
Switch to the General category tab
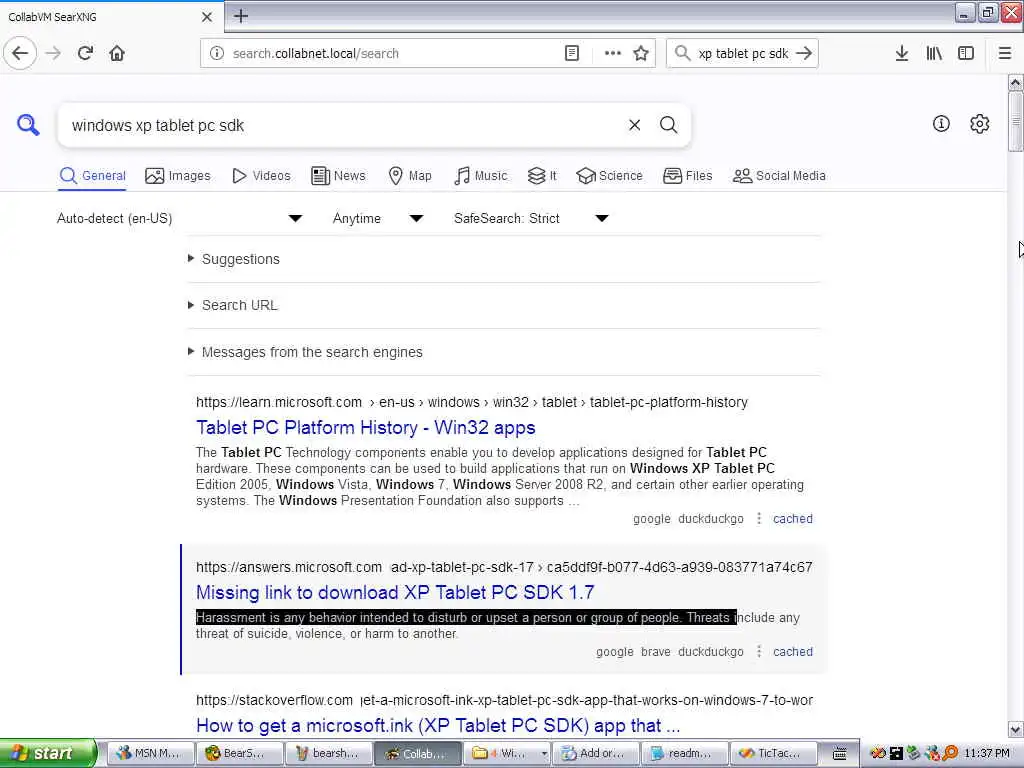(x=93, y=176)
